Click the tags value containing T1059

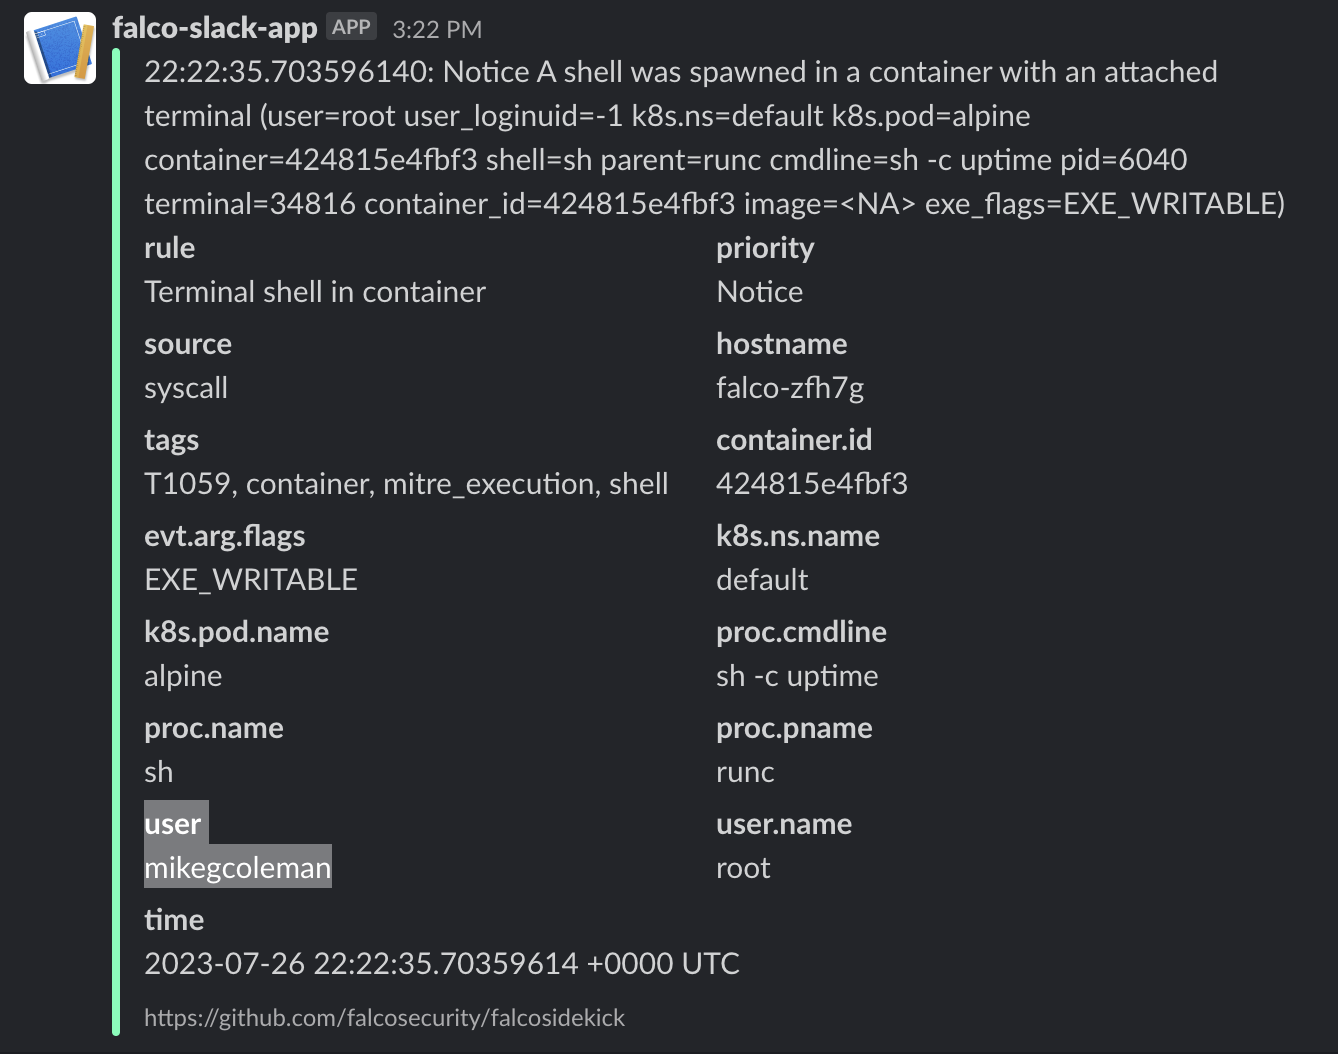click(406, 484)
